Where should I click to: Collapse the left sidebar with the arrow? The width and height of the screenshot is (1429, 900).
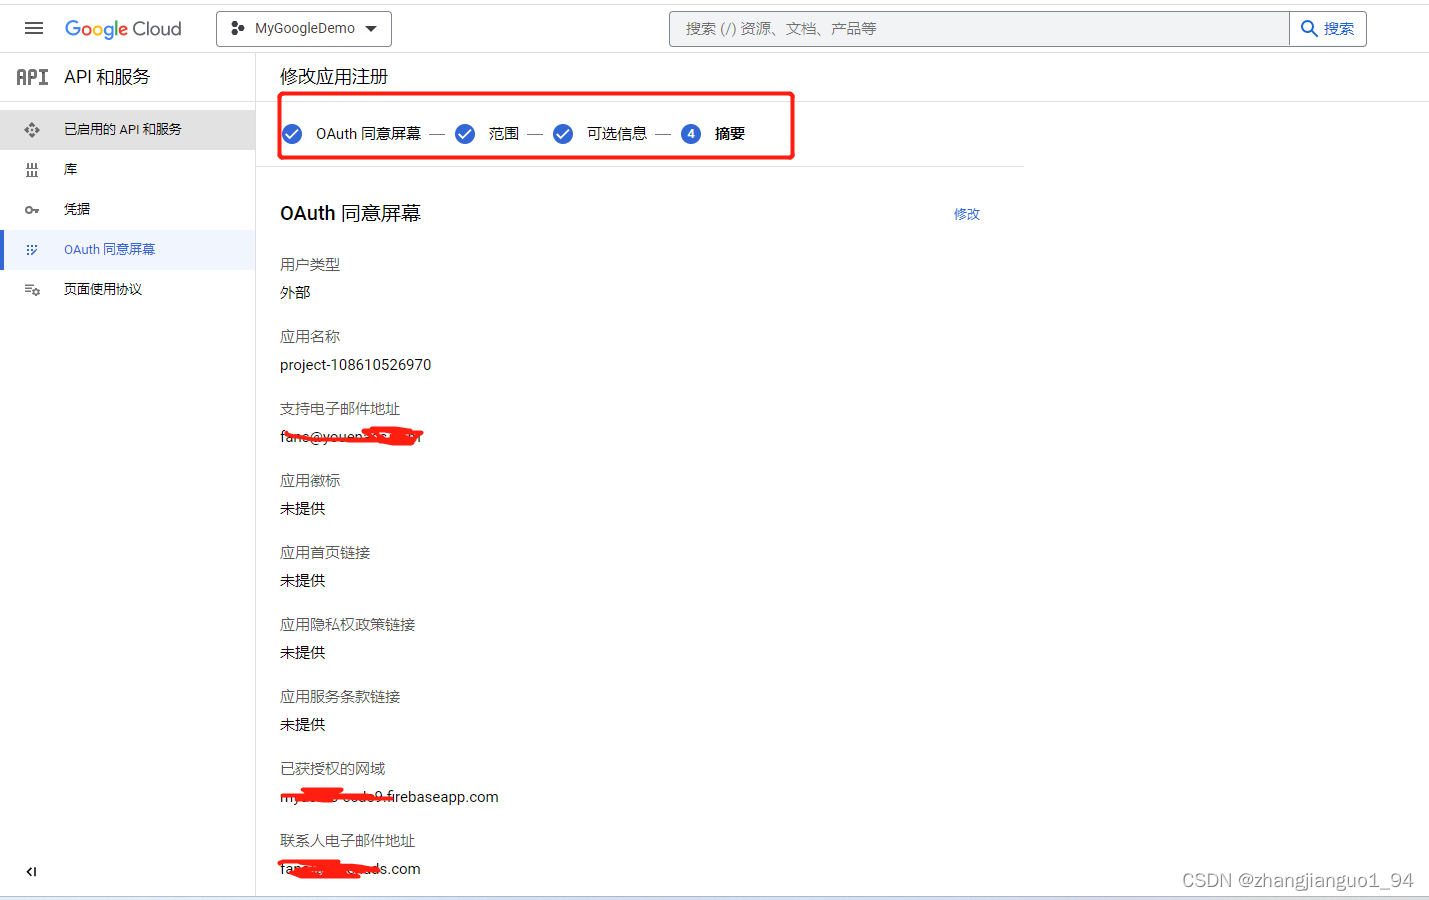31,871
